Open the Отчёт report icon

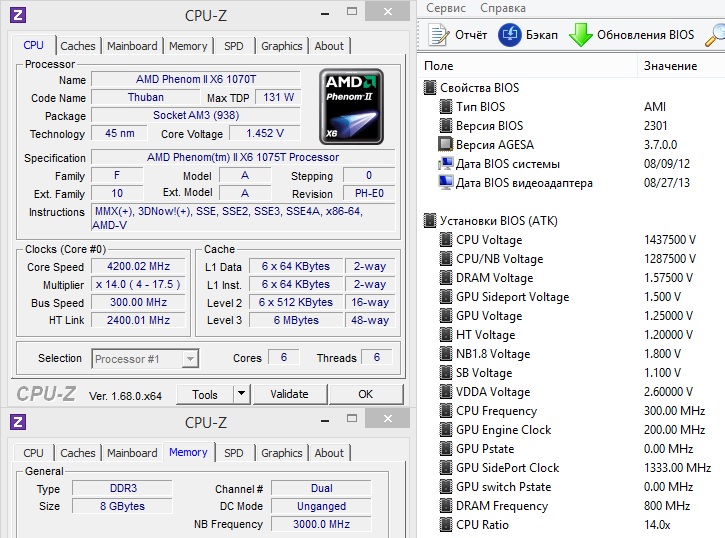pyautogui.click(x=438, y=35)
